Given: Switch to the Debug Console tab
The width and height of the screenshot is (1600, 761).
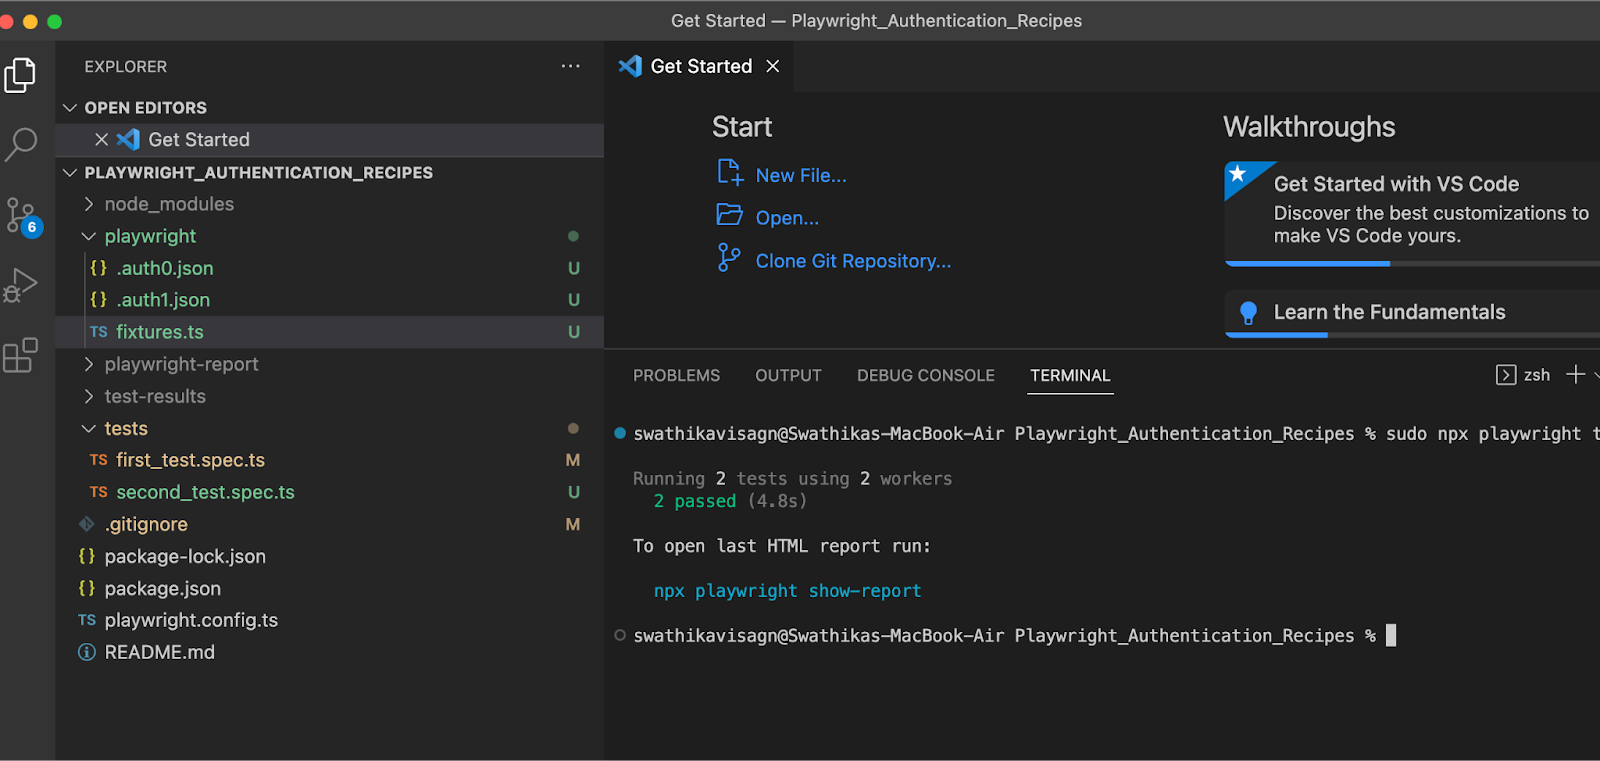Looking at the screenshot, I should click(x=925, y=376).
